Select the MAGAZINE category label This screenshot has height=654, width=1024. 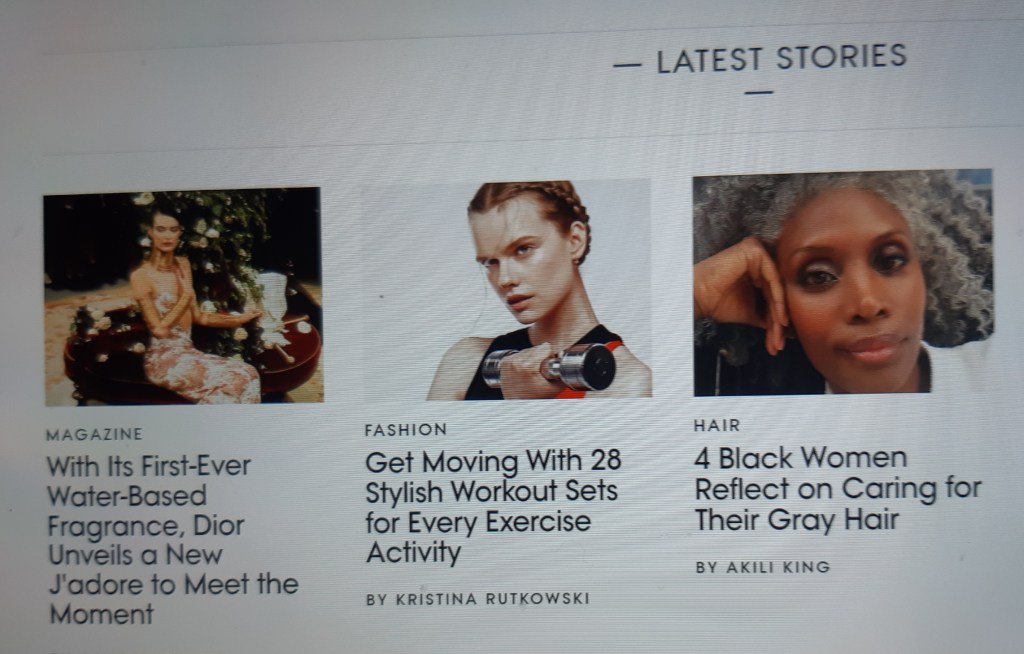[x=95, y=434]
